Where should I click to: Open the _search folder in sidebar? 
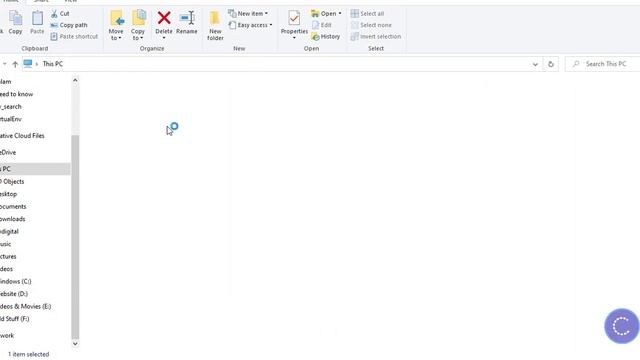pyautogui.click(x=11, y=107)
